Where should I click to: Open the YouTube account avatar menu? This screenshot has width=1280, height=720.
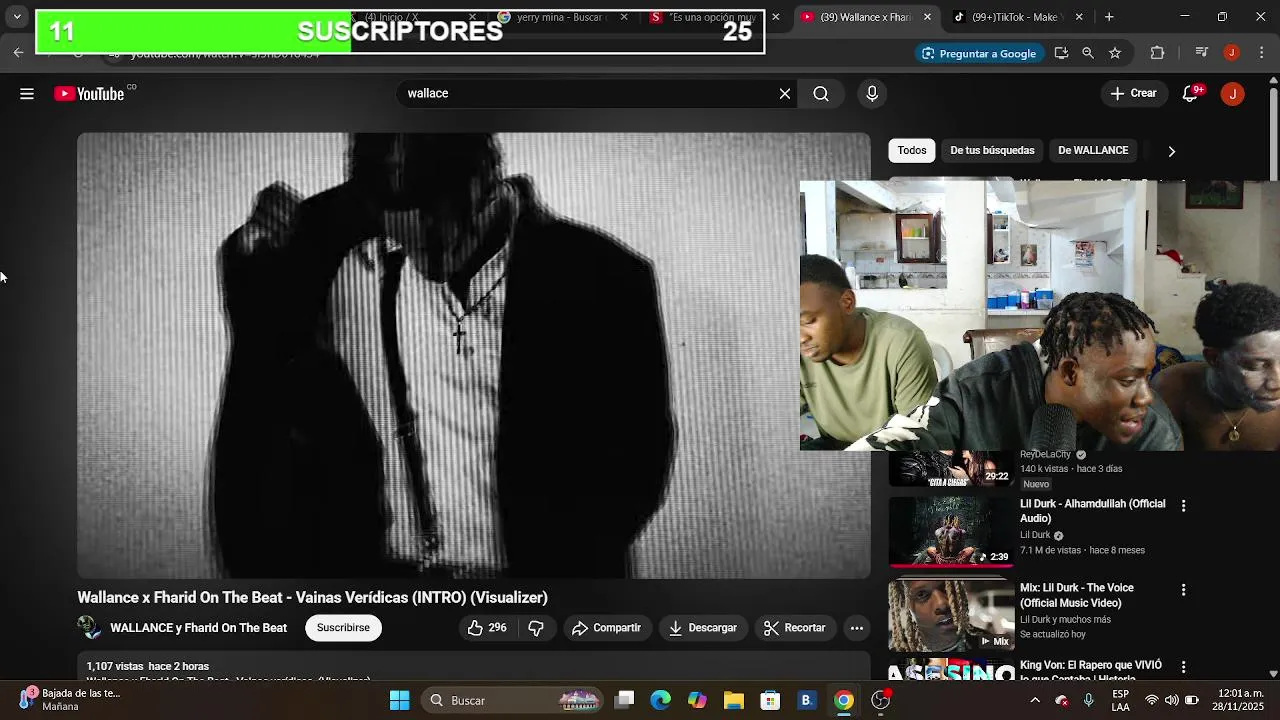point(1233,94)
